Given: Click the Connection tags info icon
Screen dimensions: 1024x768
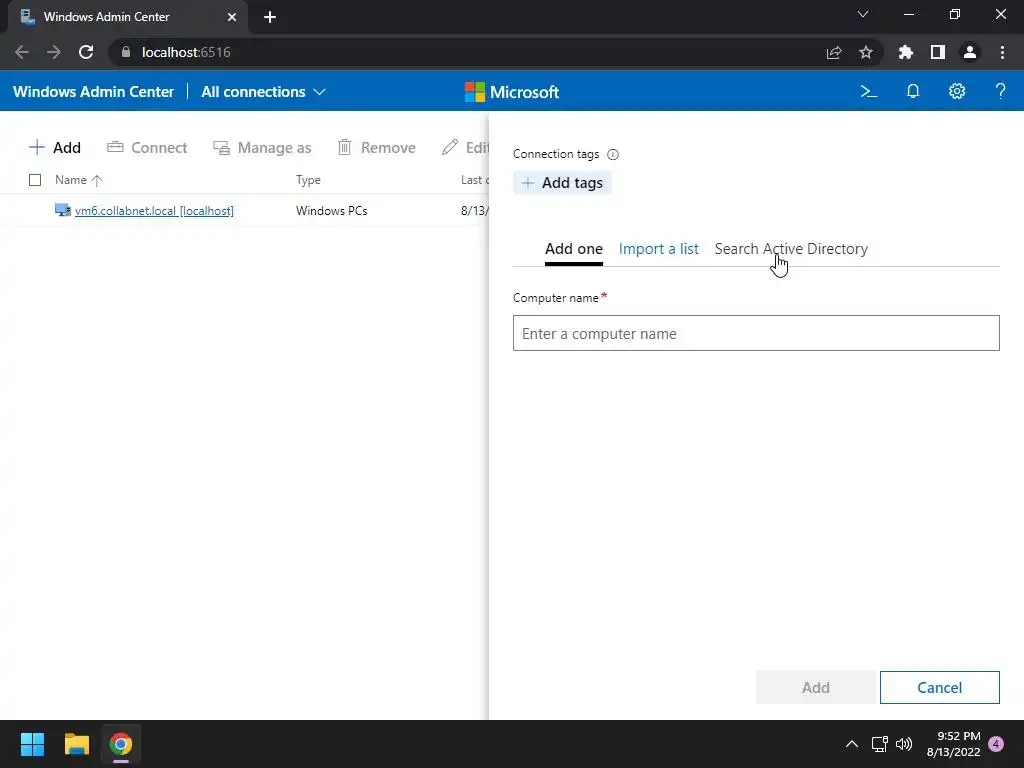Looking at the screenshot, I should (613, 155).
